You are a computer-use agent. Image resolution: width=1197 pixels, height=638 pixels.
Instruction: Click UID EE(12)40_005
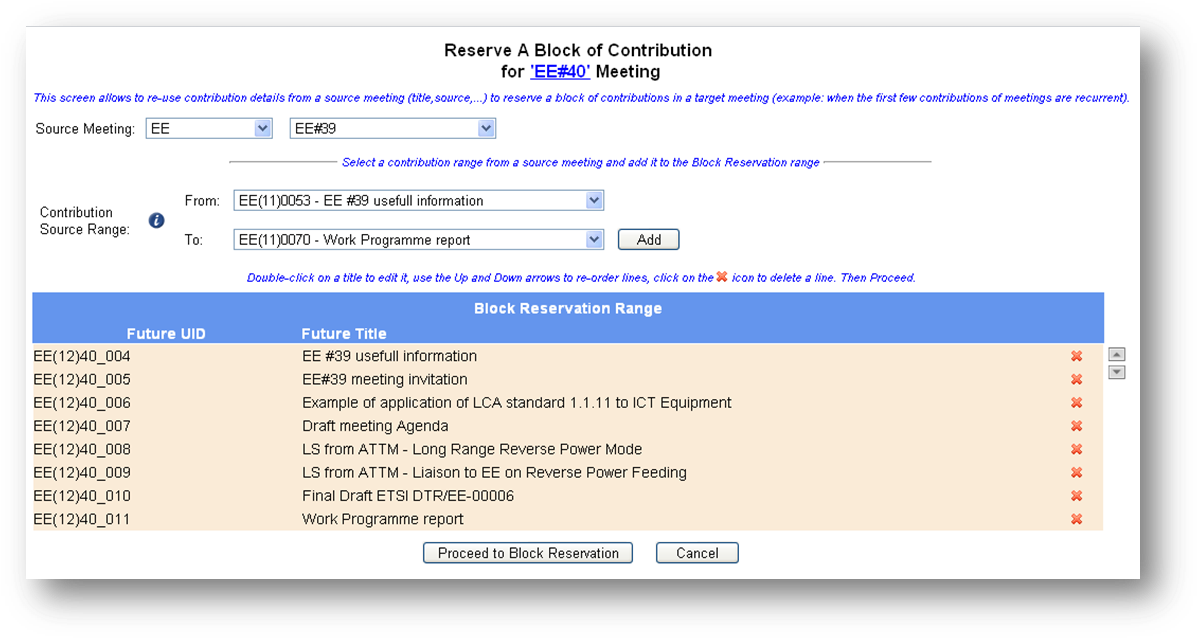(82, 379)
